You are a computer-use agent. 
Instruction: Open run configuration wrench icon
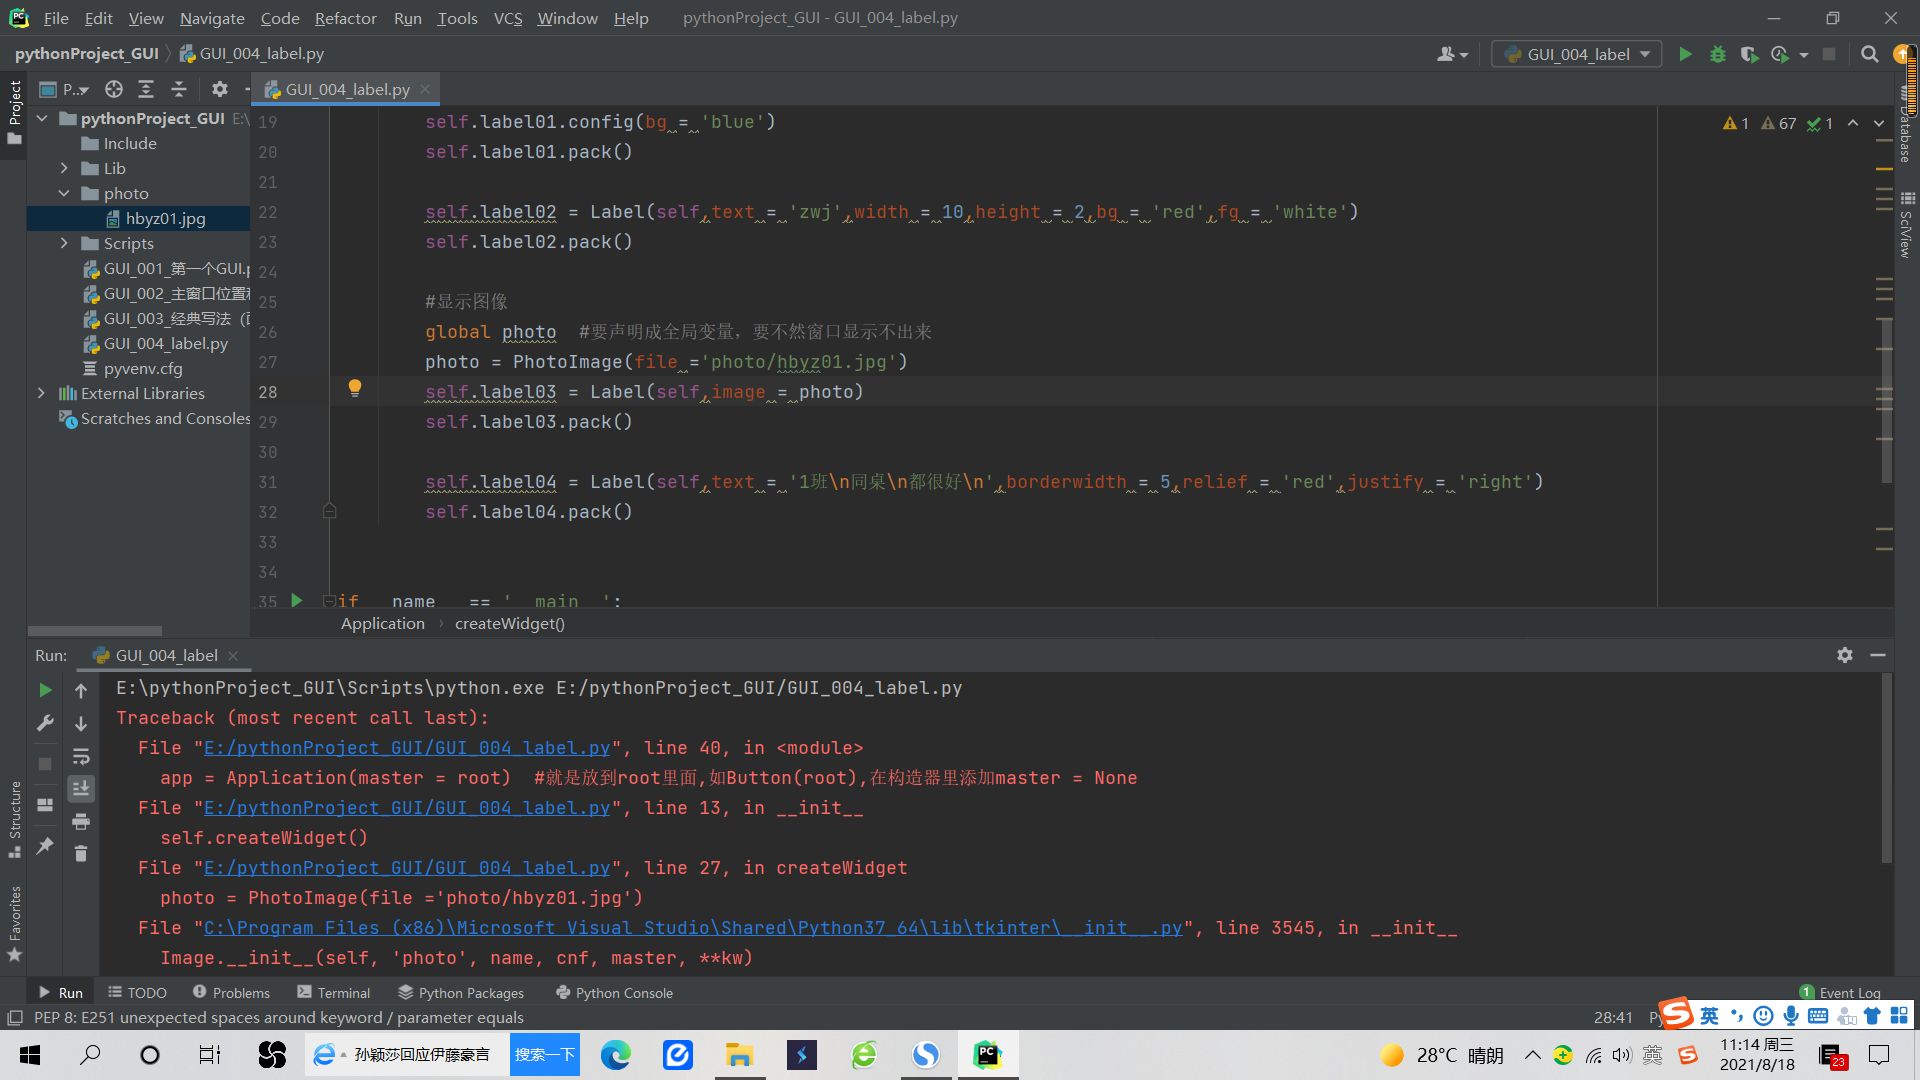coord(45,722)
